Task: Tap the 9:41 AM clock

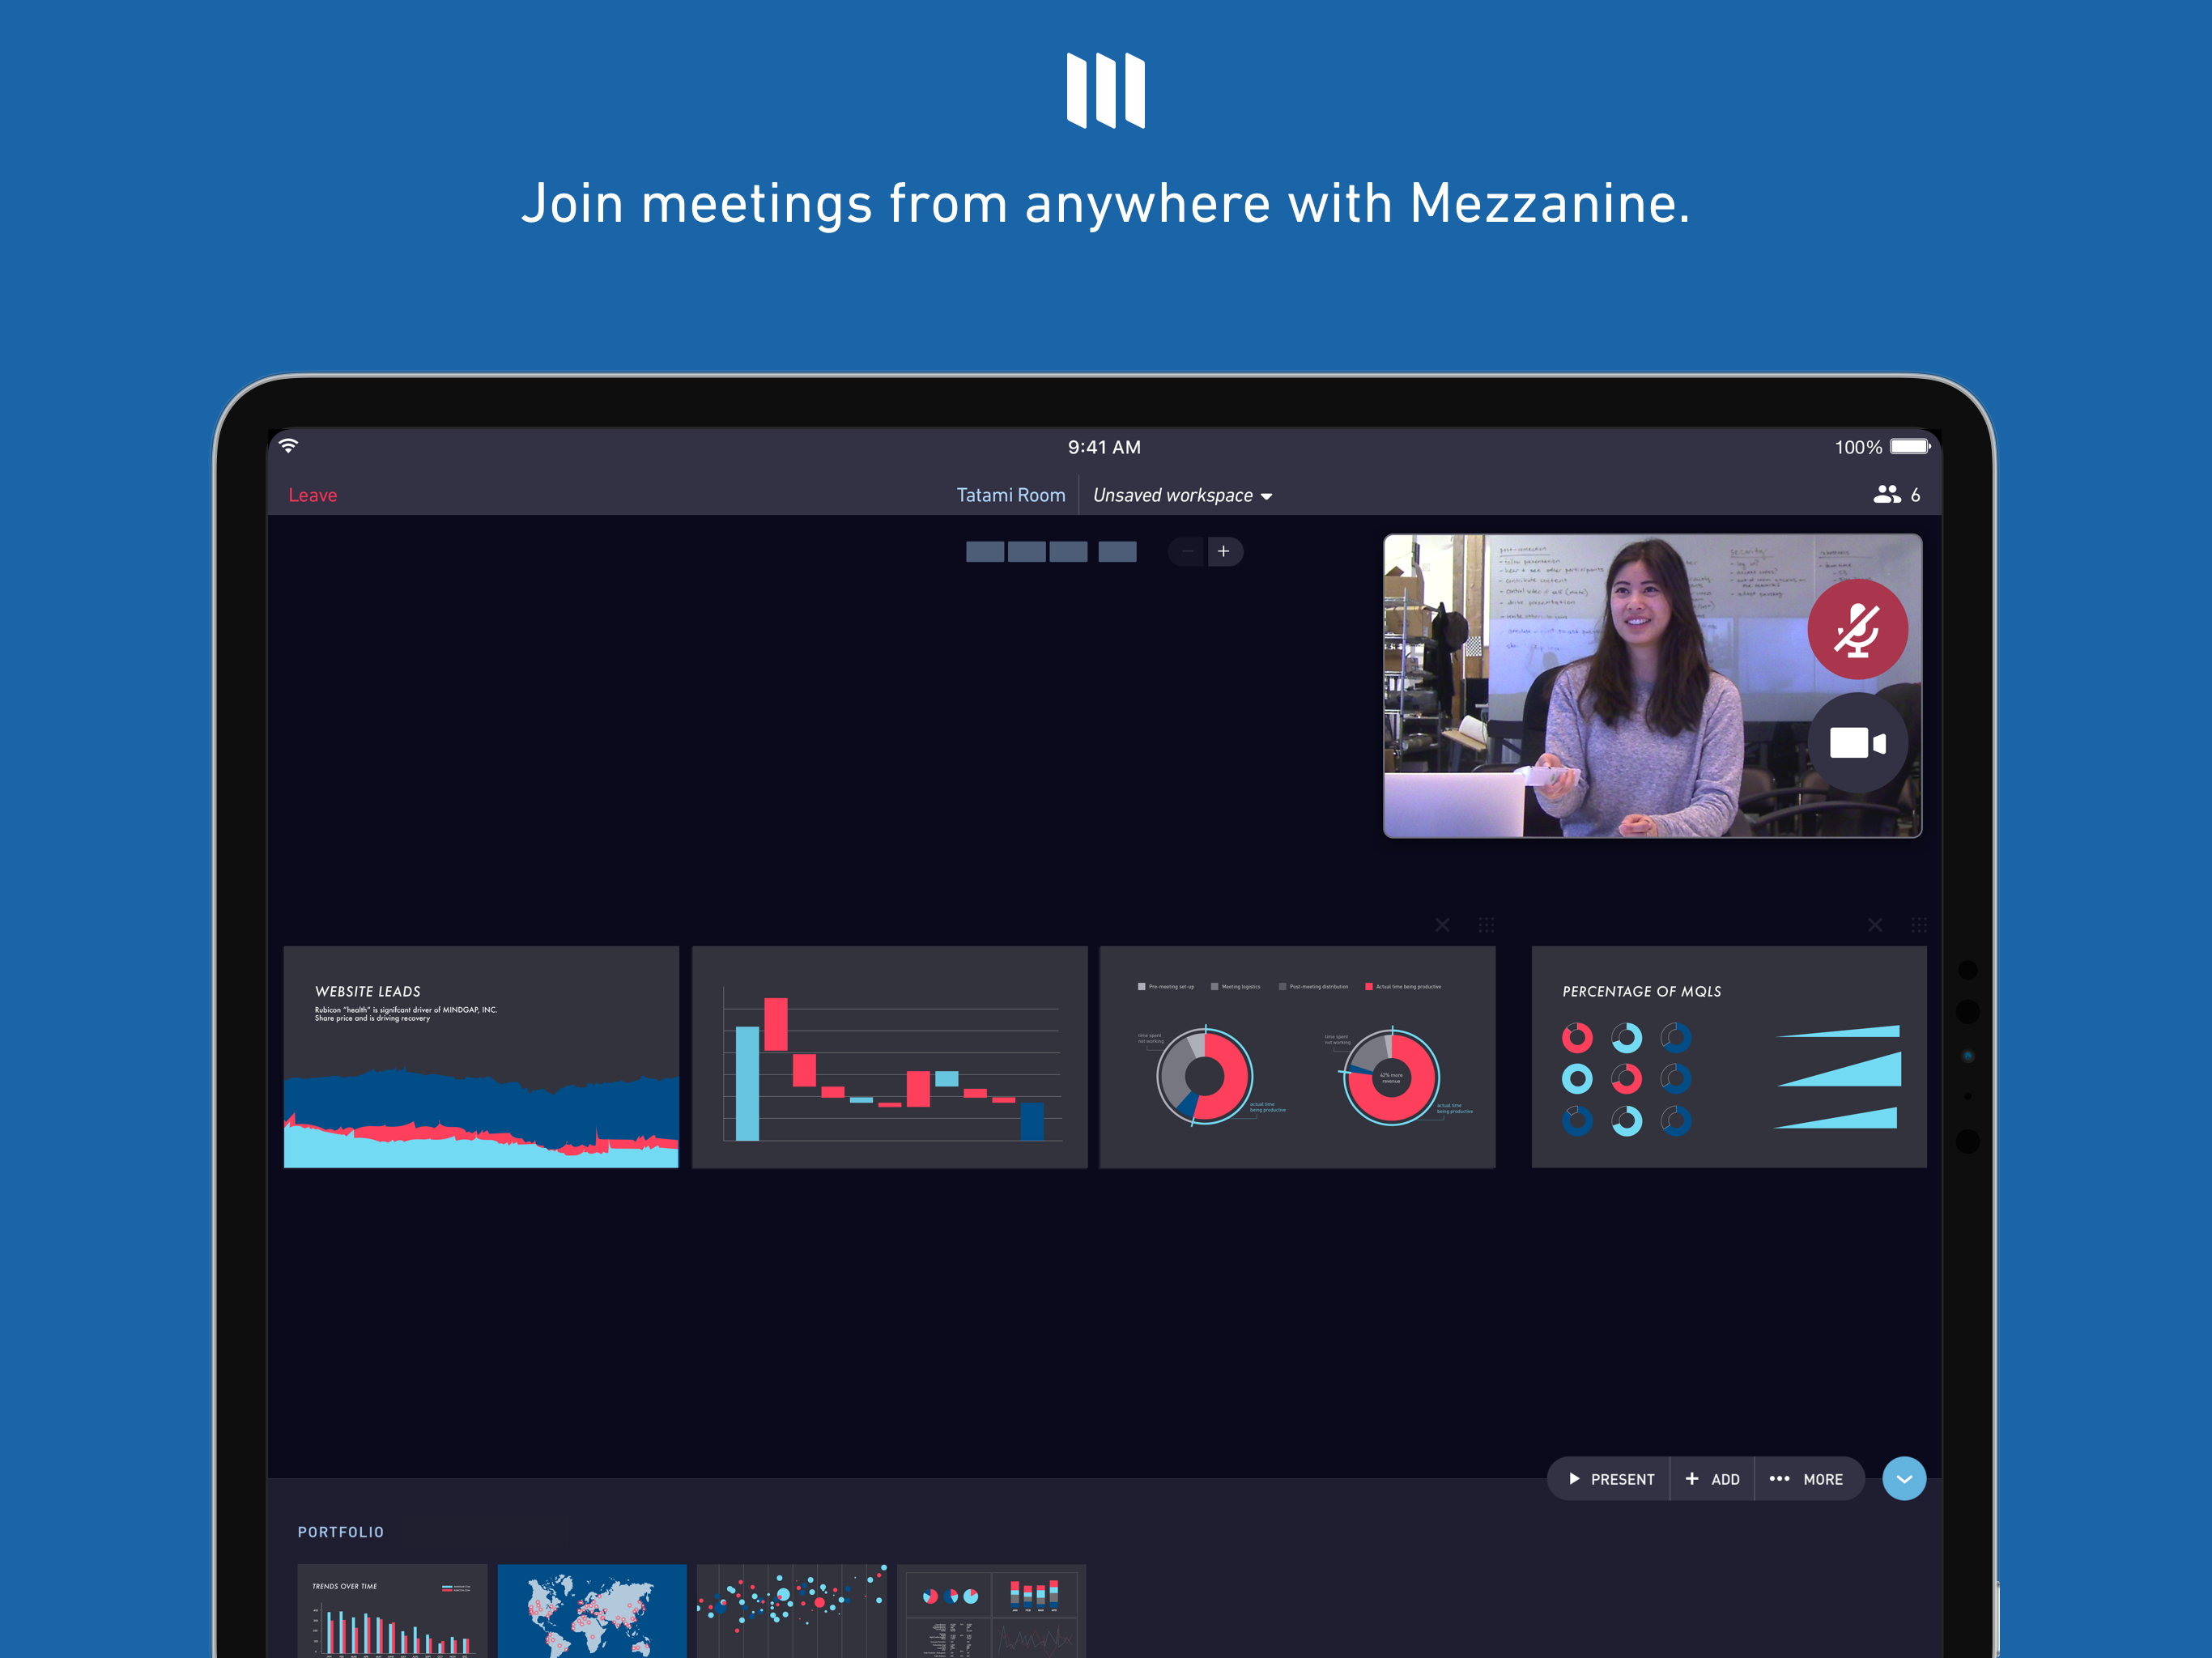Action: 1104,447
